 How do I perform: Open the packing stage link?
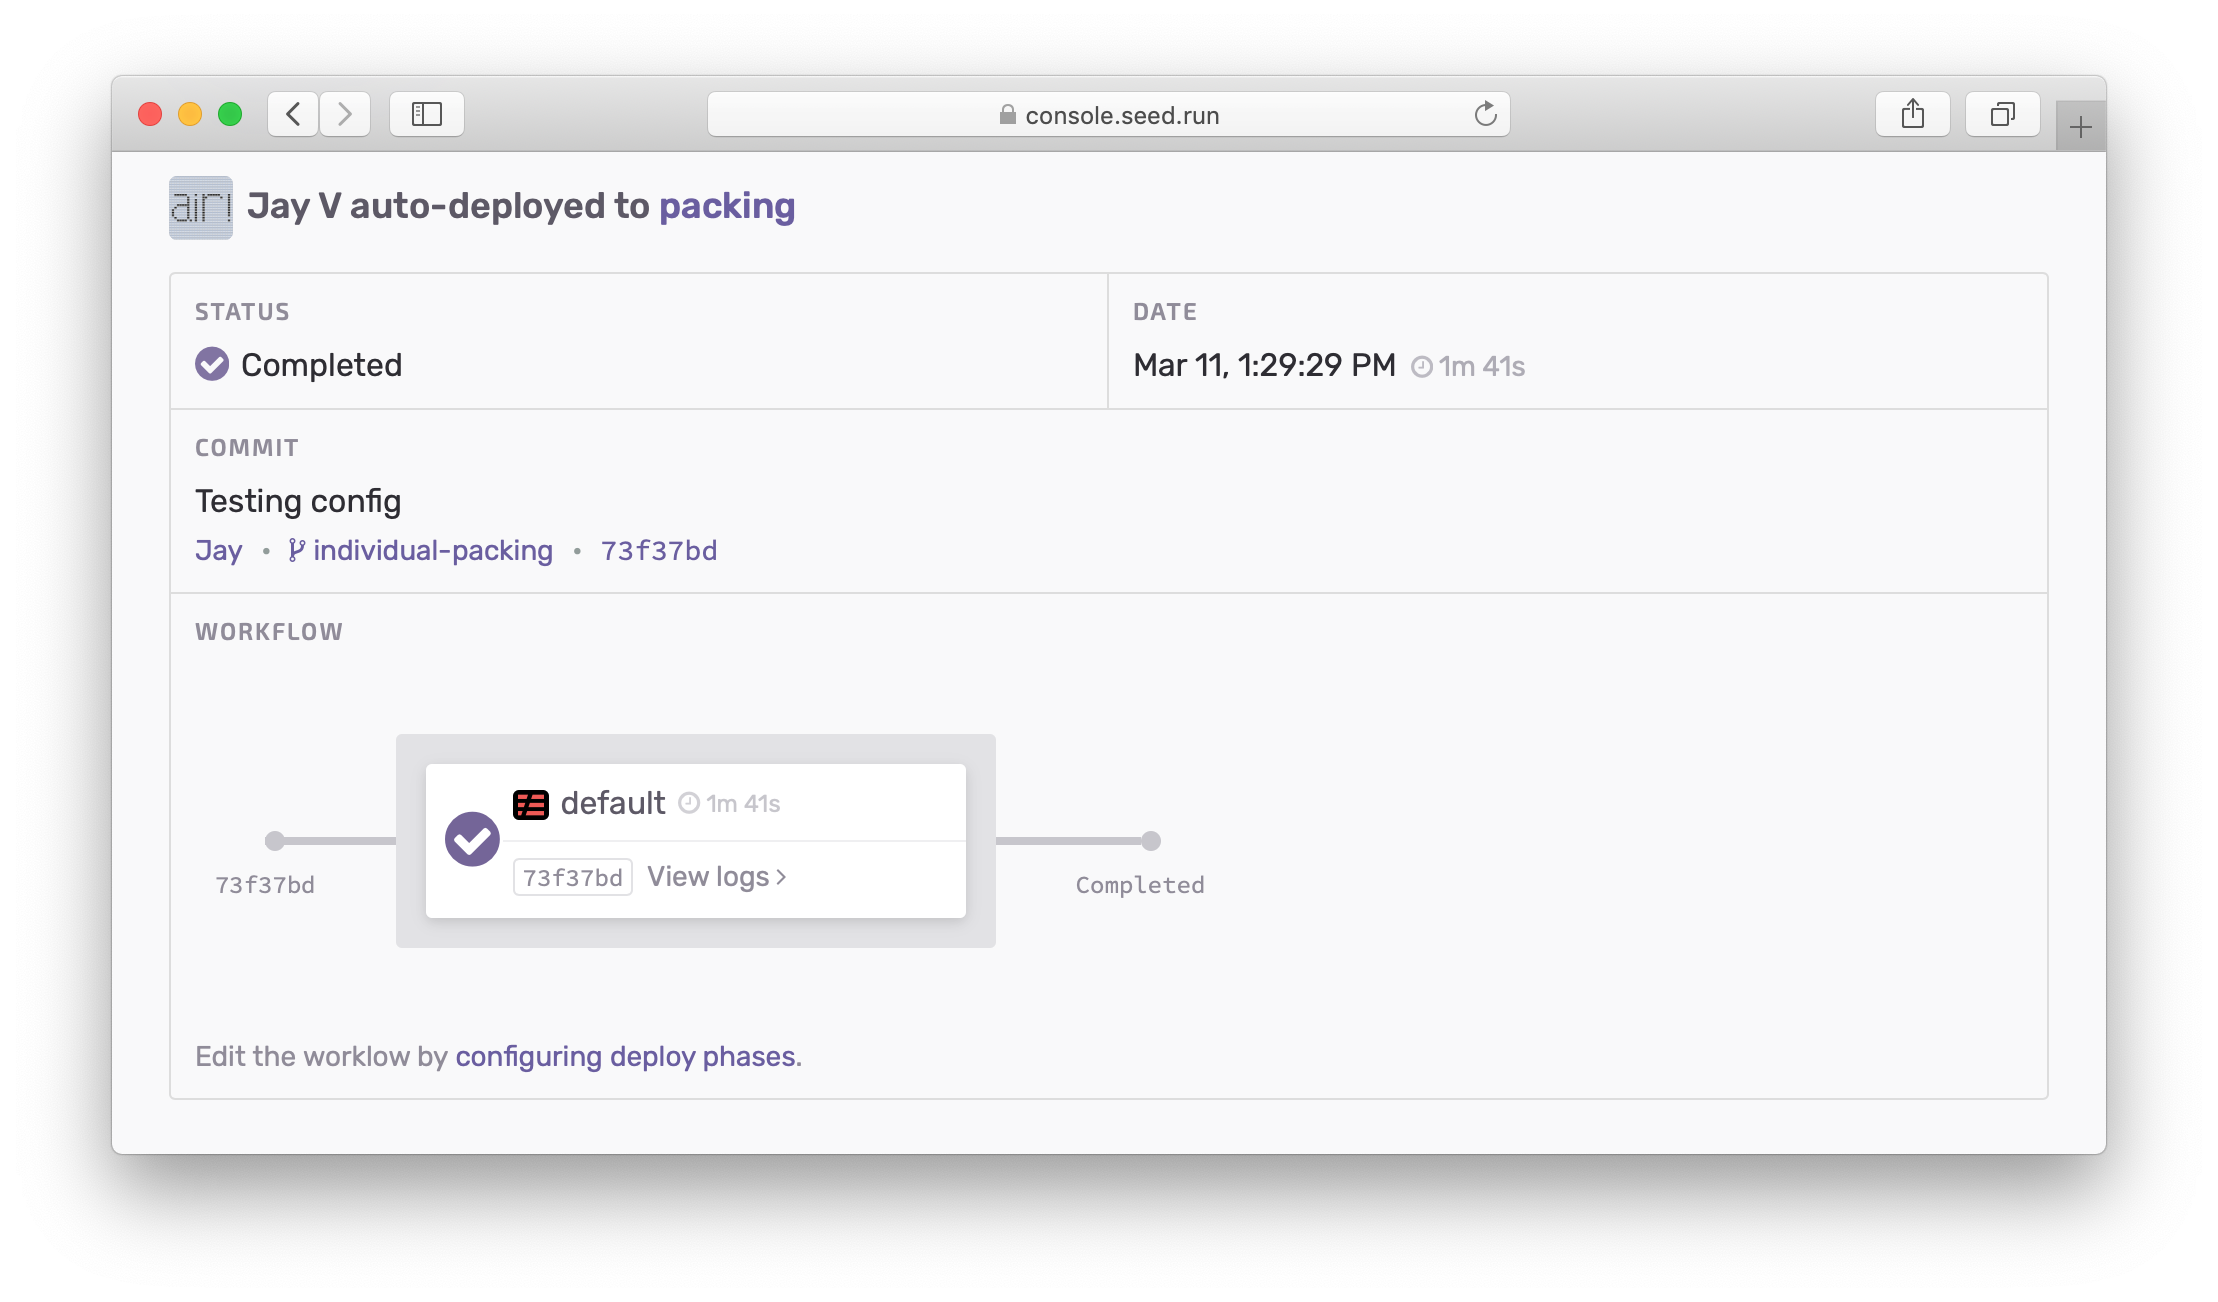tap(727, 206)
